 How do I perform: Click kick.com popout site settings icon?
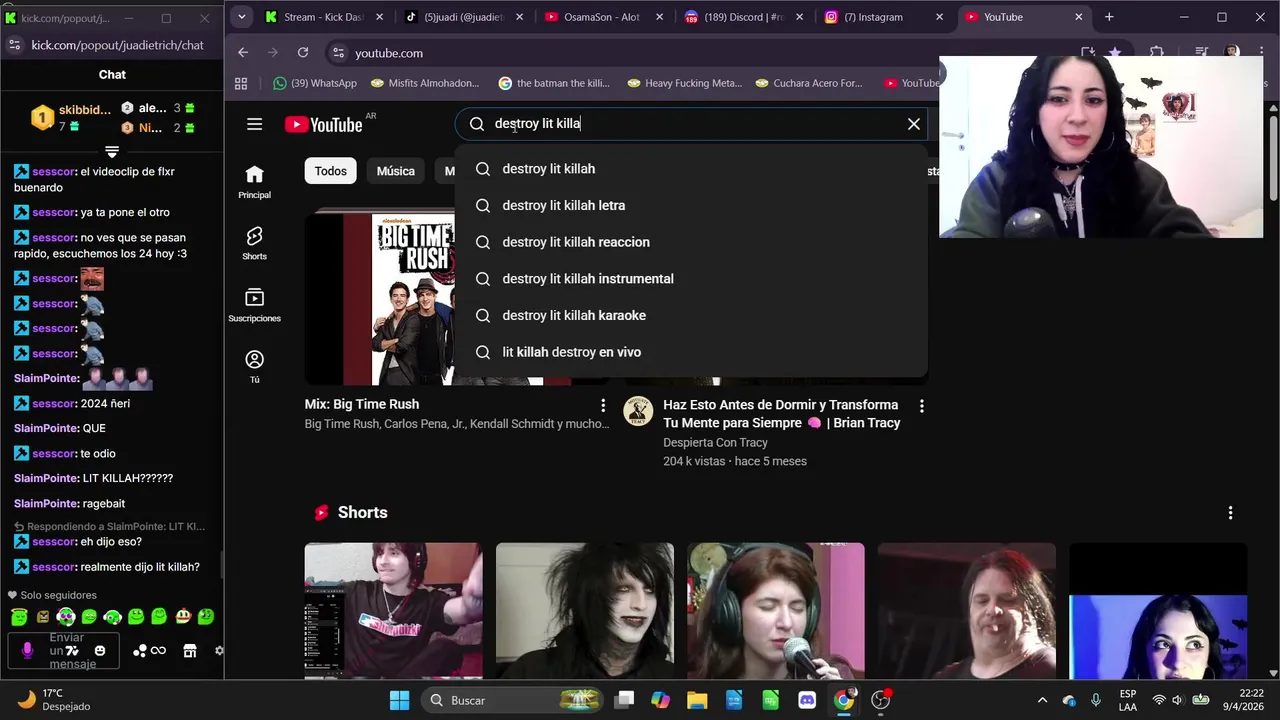point(14,45)
